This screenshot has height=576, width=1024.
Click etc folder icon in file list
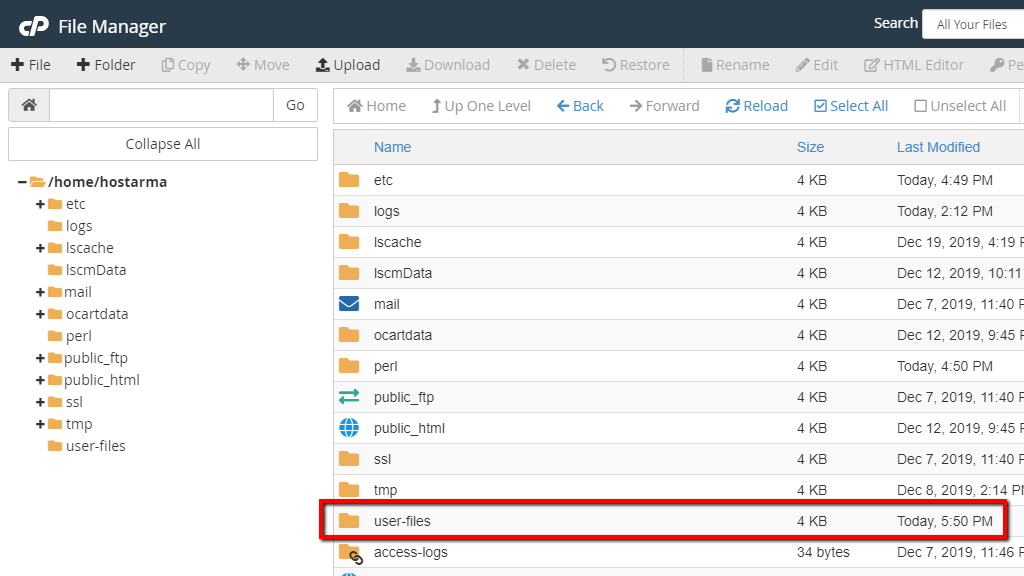[x=349, y=180]
